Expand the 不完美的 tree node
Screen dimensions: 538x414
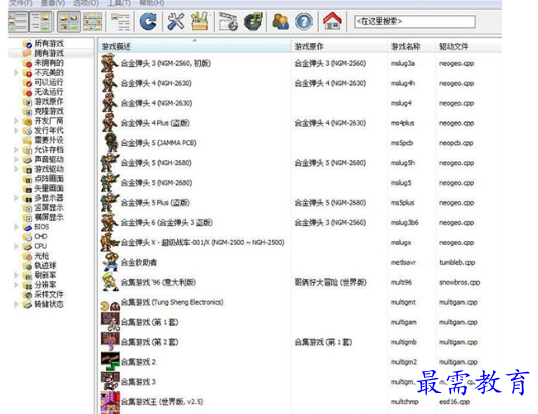point(16,72)
